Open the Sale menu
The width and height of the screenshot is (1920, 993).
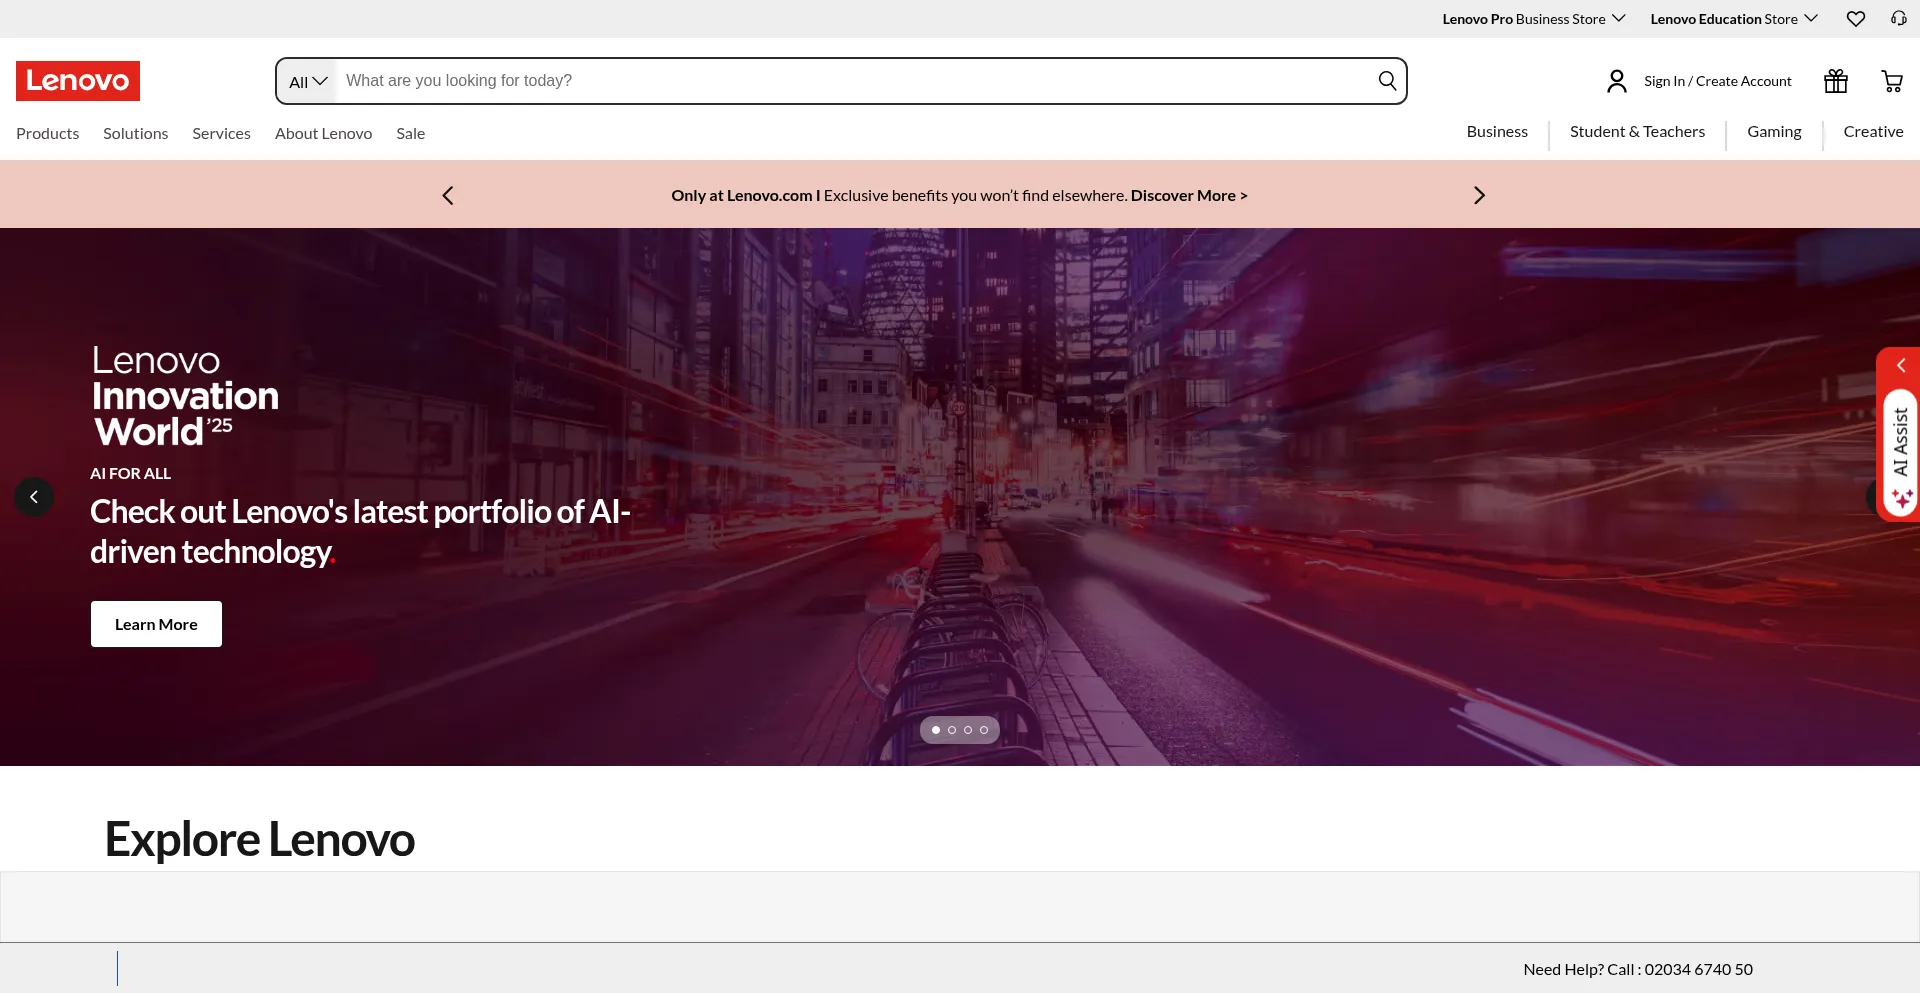pos(411,134)
